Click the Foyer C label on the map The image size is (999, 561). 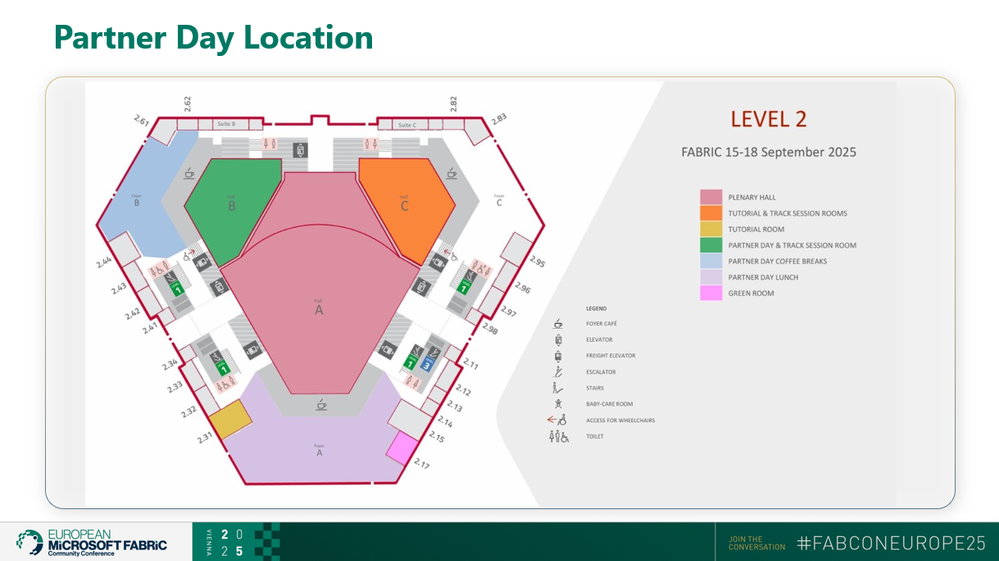click(499, 201)
